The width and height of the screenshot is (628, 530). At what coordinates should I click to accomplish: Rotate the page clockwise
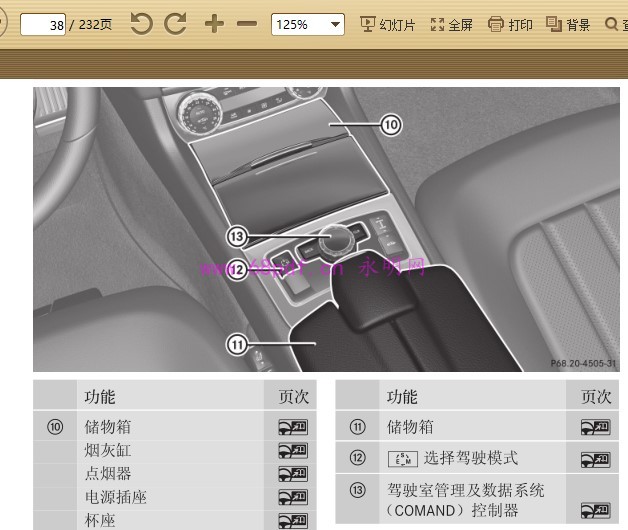pyautogui.click(x=175, y=24)
